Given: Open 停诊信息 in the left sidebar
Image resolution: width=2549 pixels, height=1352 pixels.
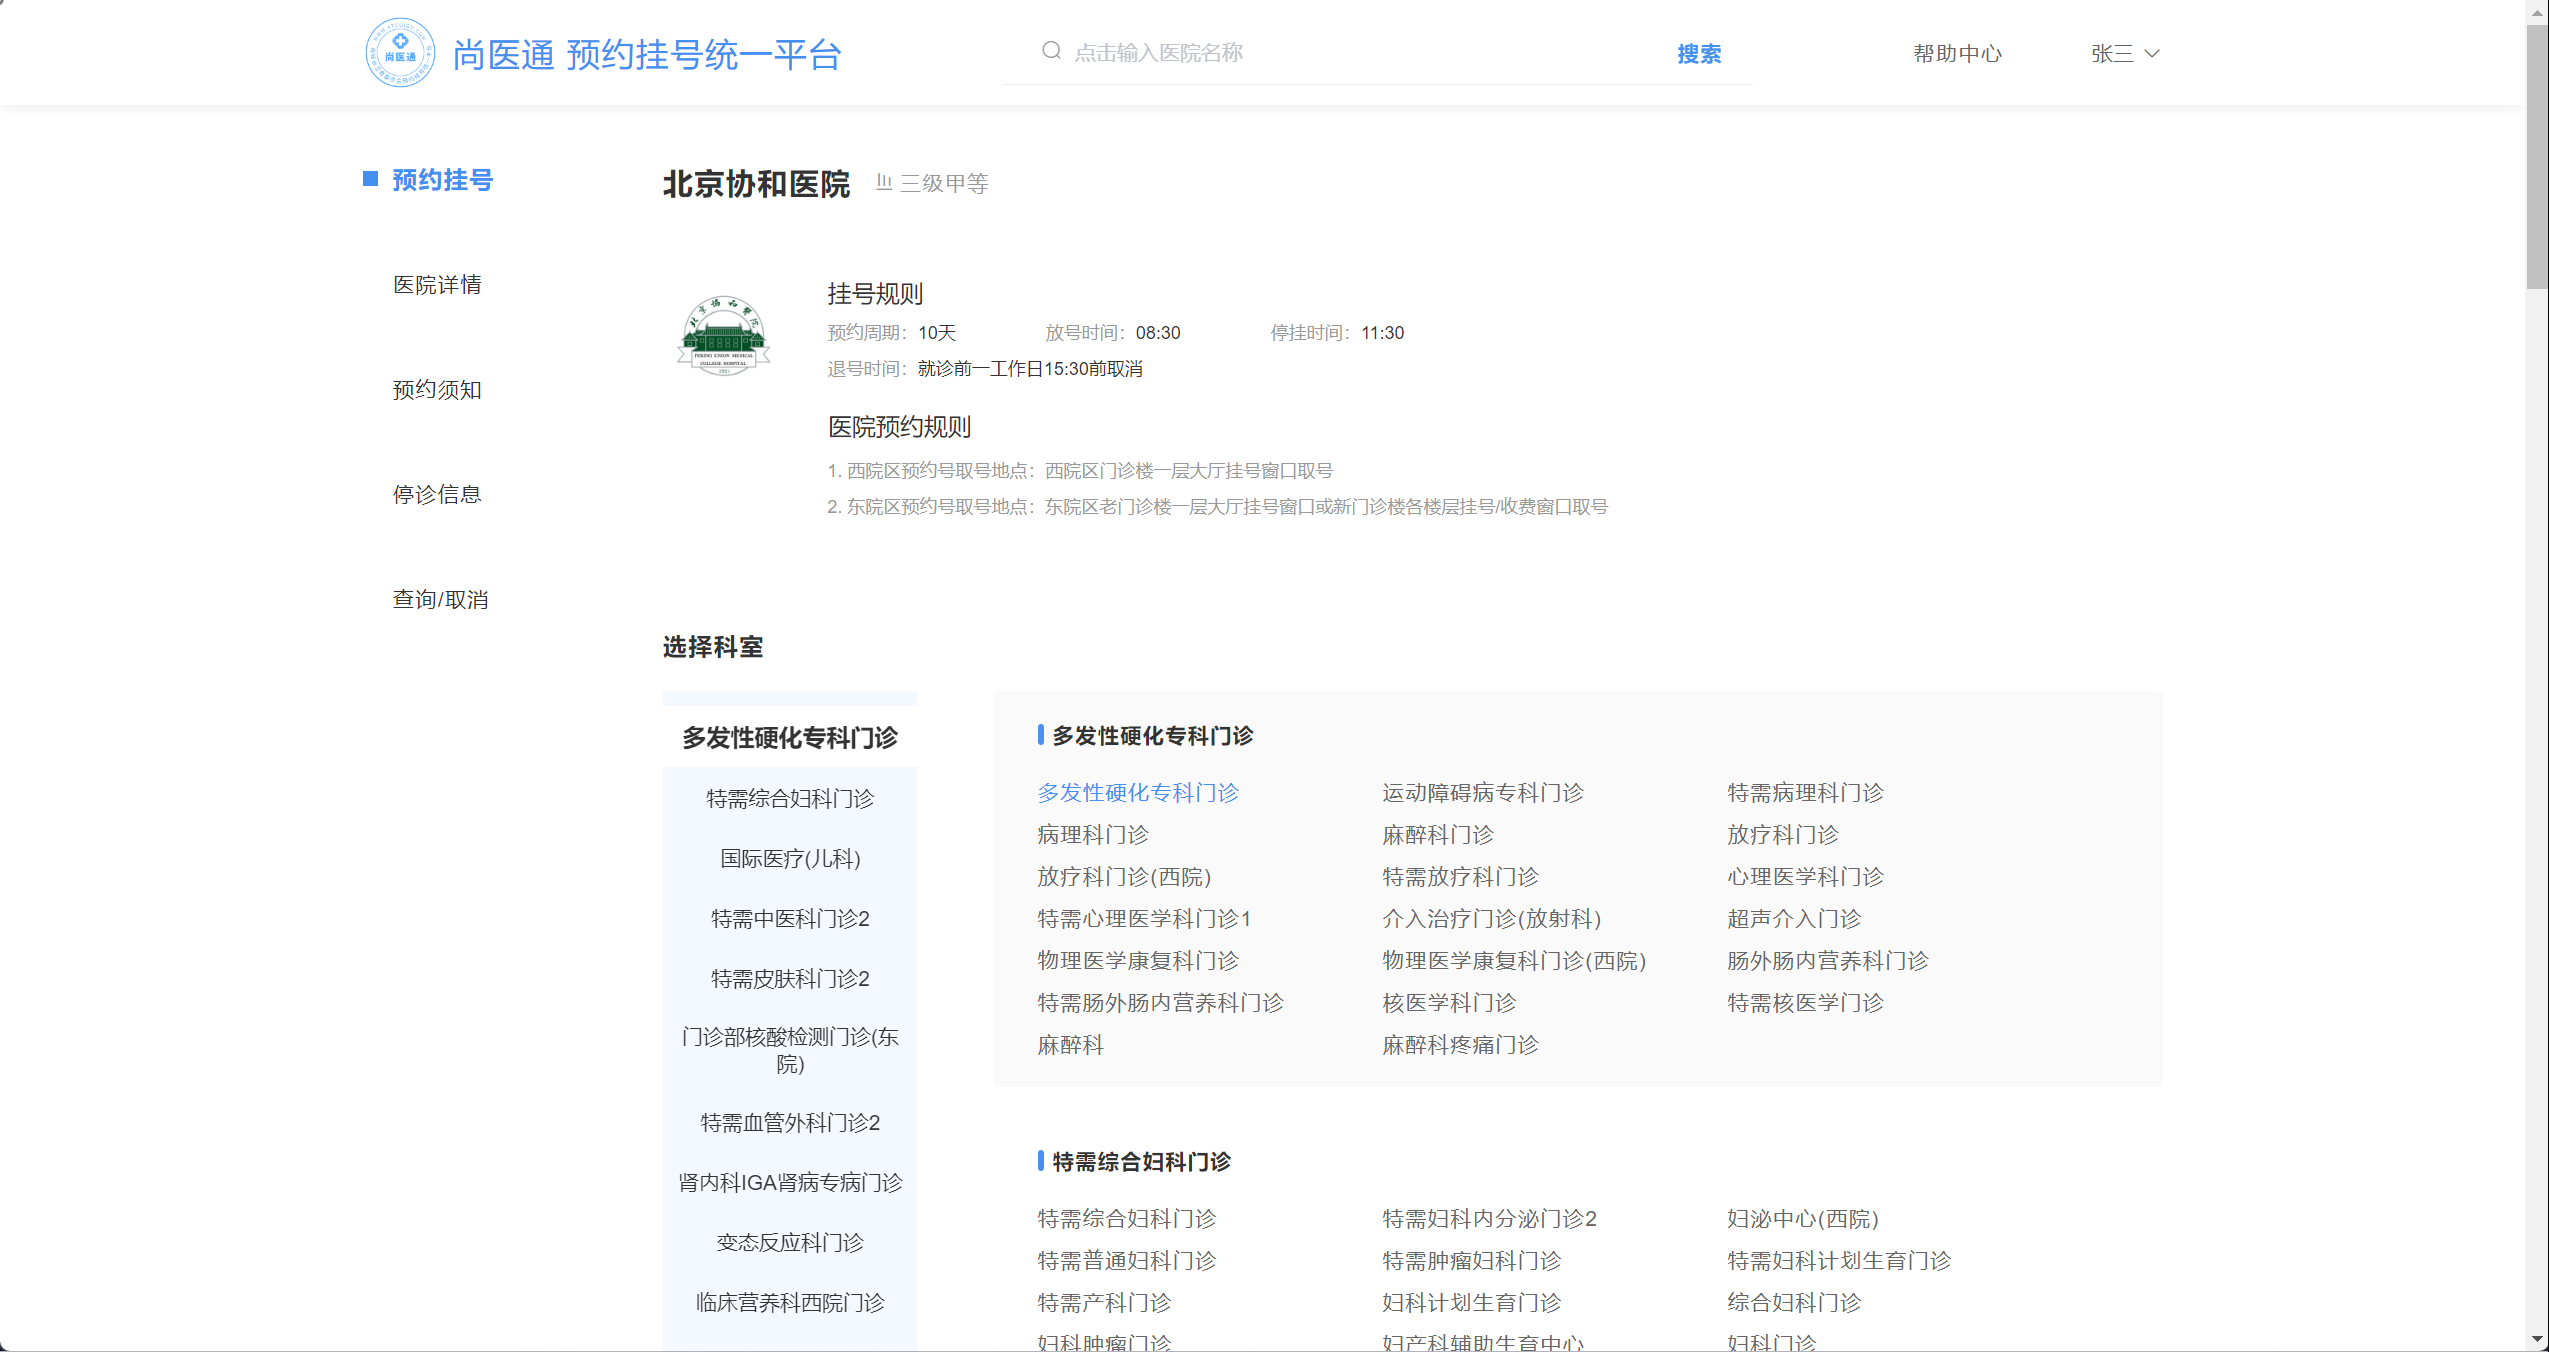Looking at the screenshot, I should click(437, 494).
